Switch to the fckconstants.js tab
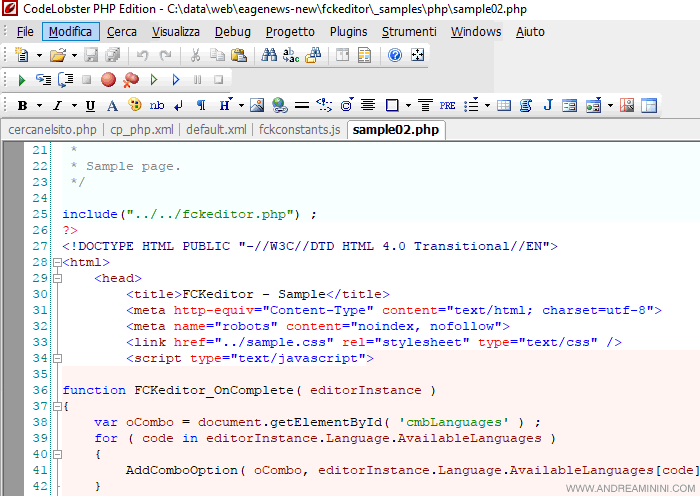The width and height of the screenshot is (700, 496). coord(300,130)
